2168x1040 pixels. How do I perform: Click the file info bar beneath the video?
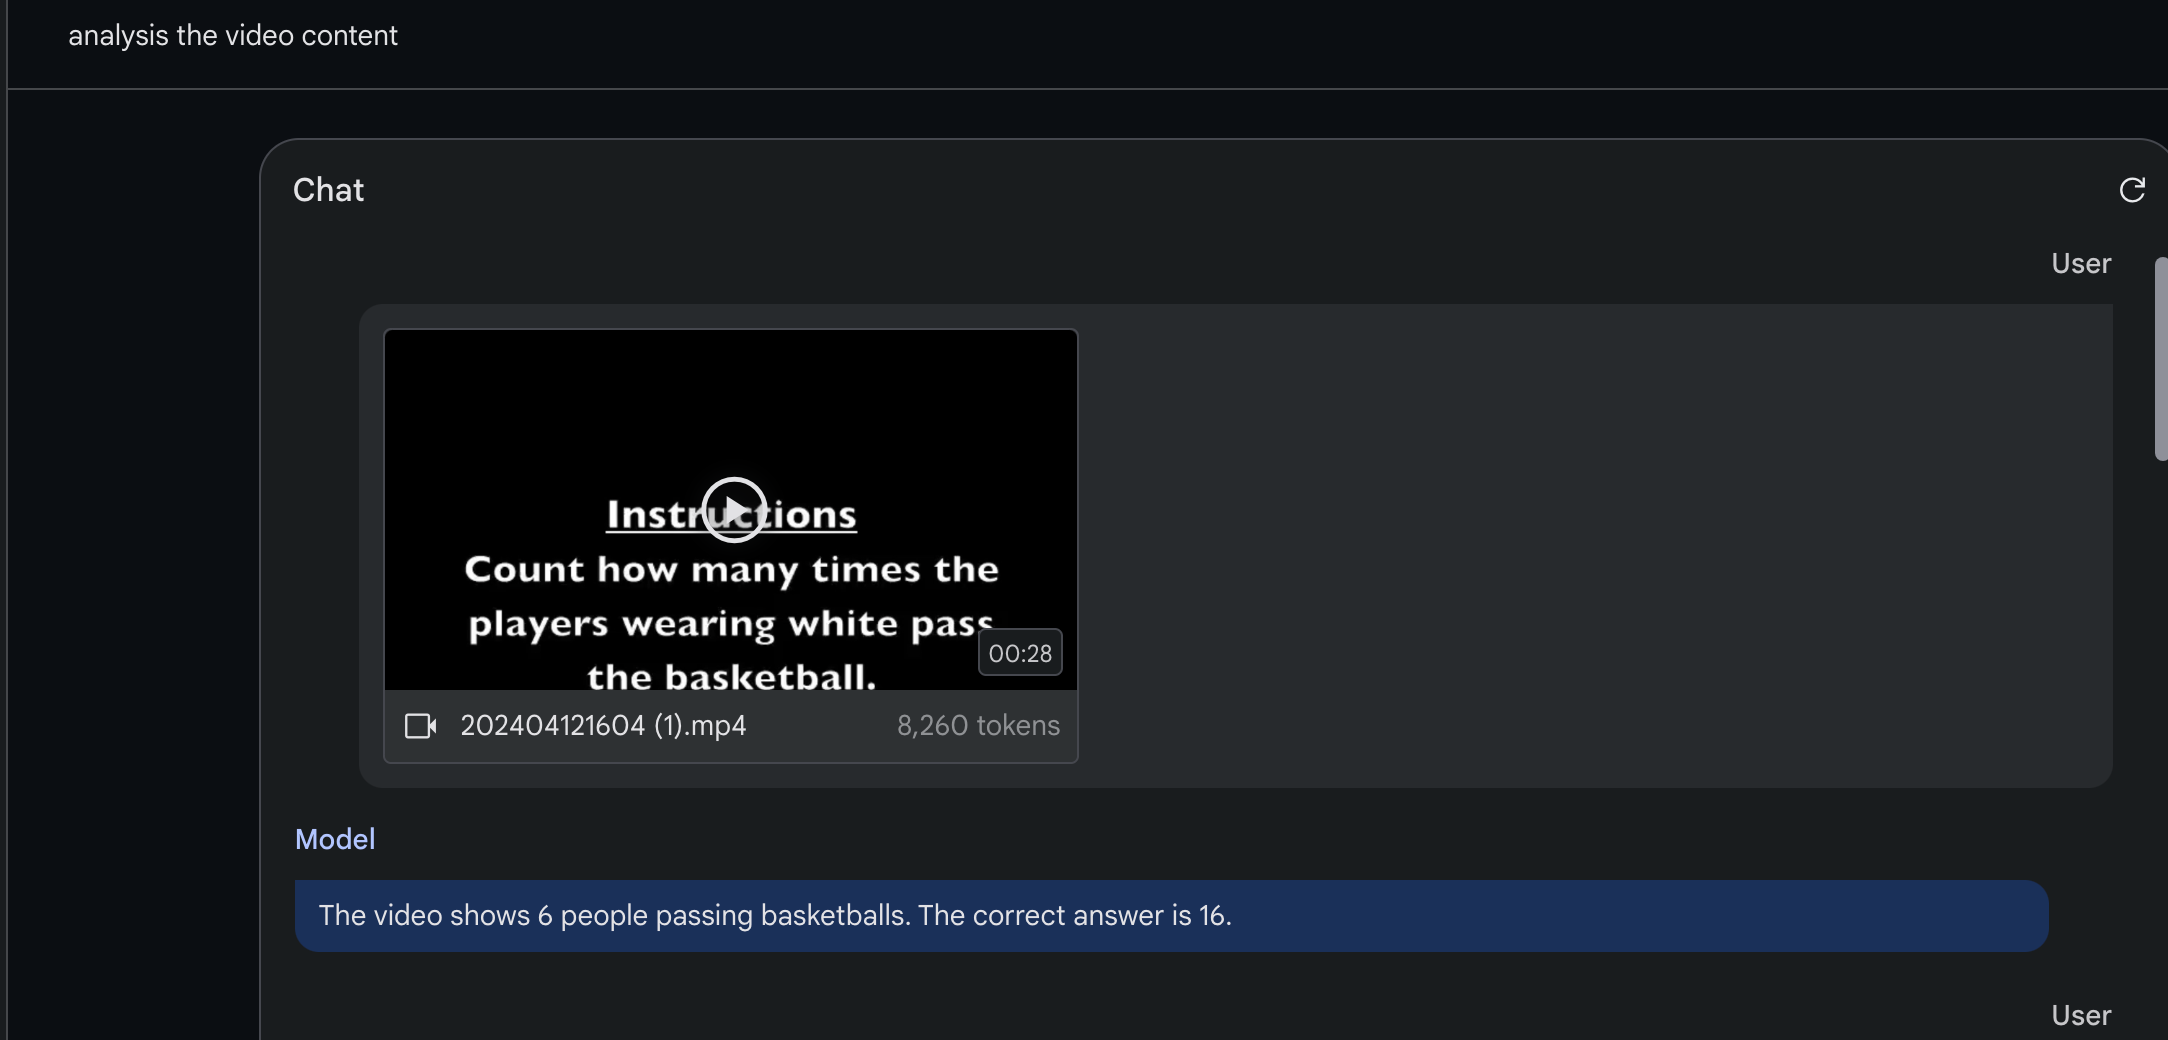[x=731, y=726]
